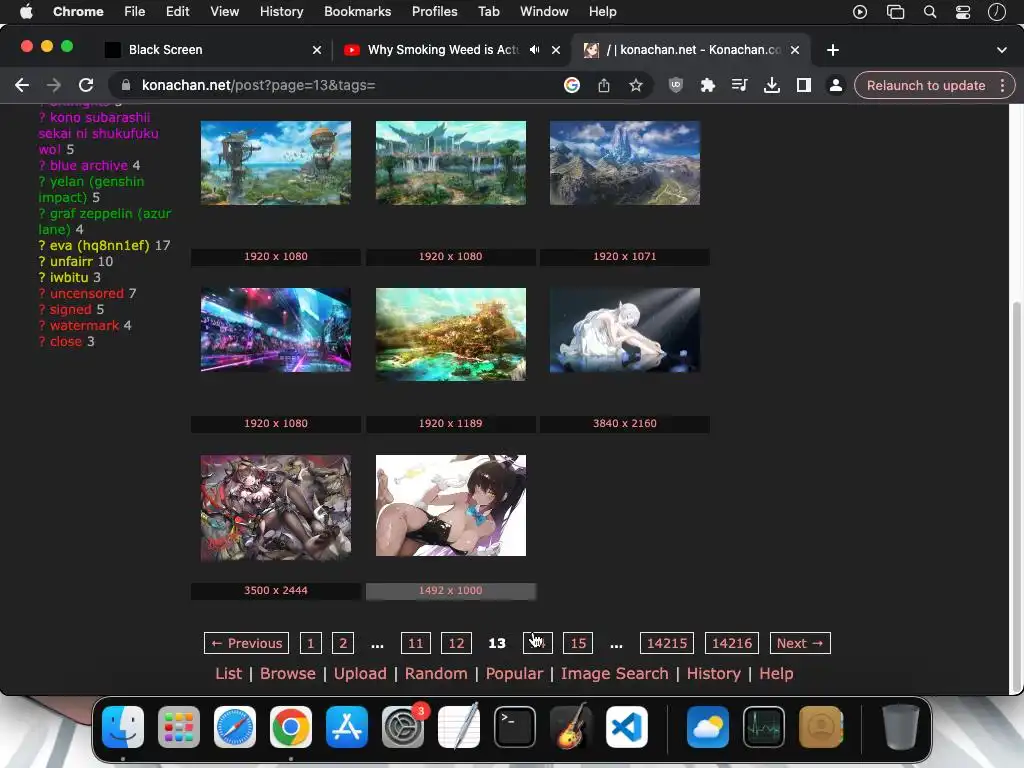Open the Help footer link
Image resolution: width=1024 pixels, height=768 pixels.
776,674
